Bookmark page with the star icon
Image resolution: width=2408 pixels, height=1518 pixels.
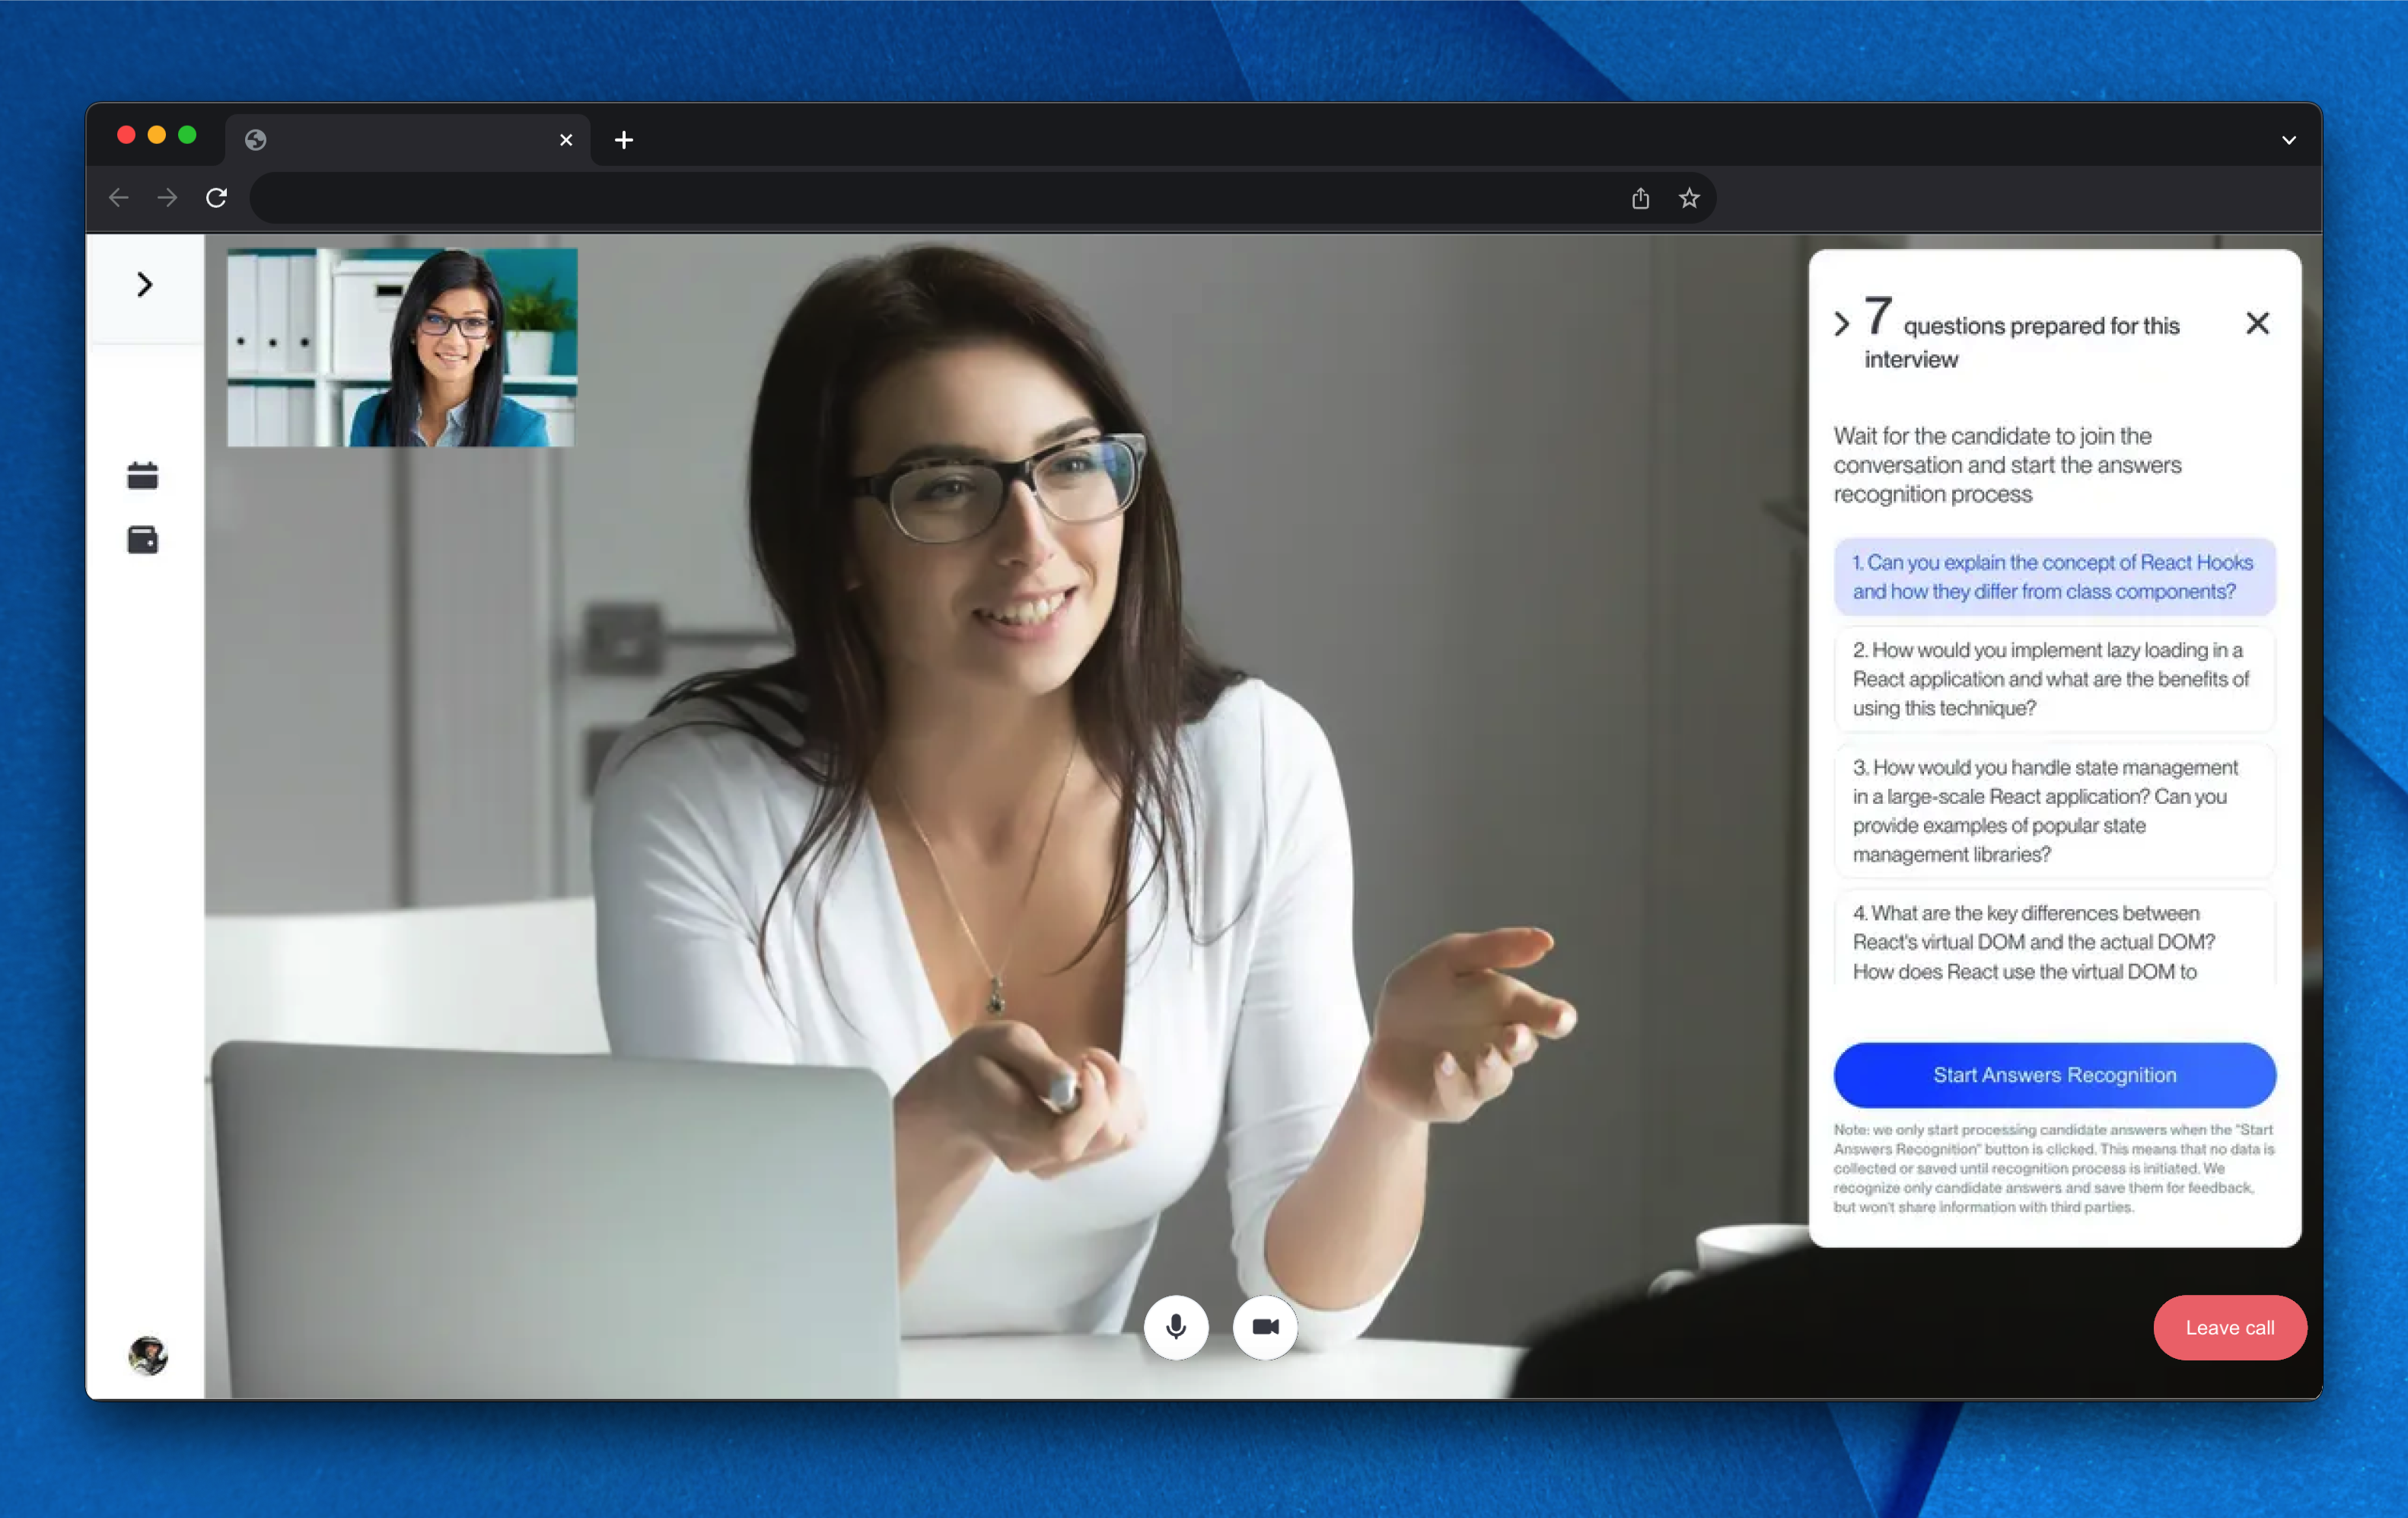[x=1689, y=198]
